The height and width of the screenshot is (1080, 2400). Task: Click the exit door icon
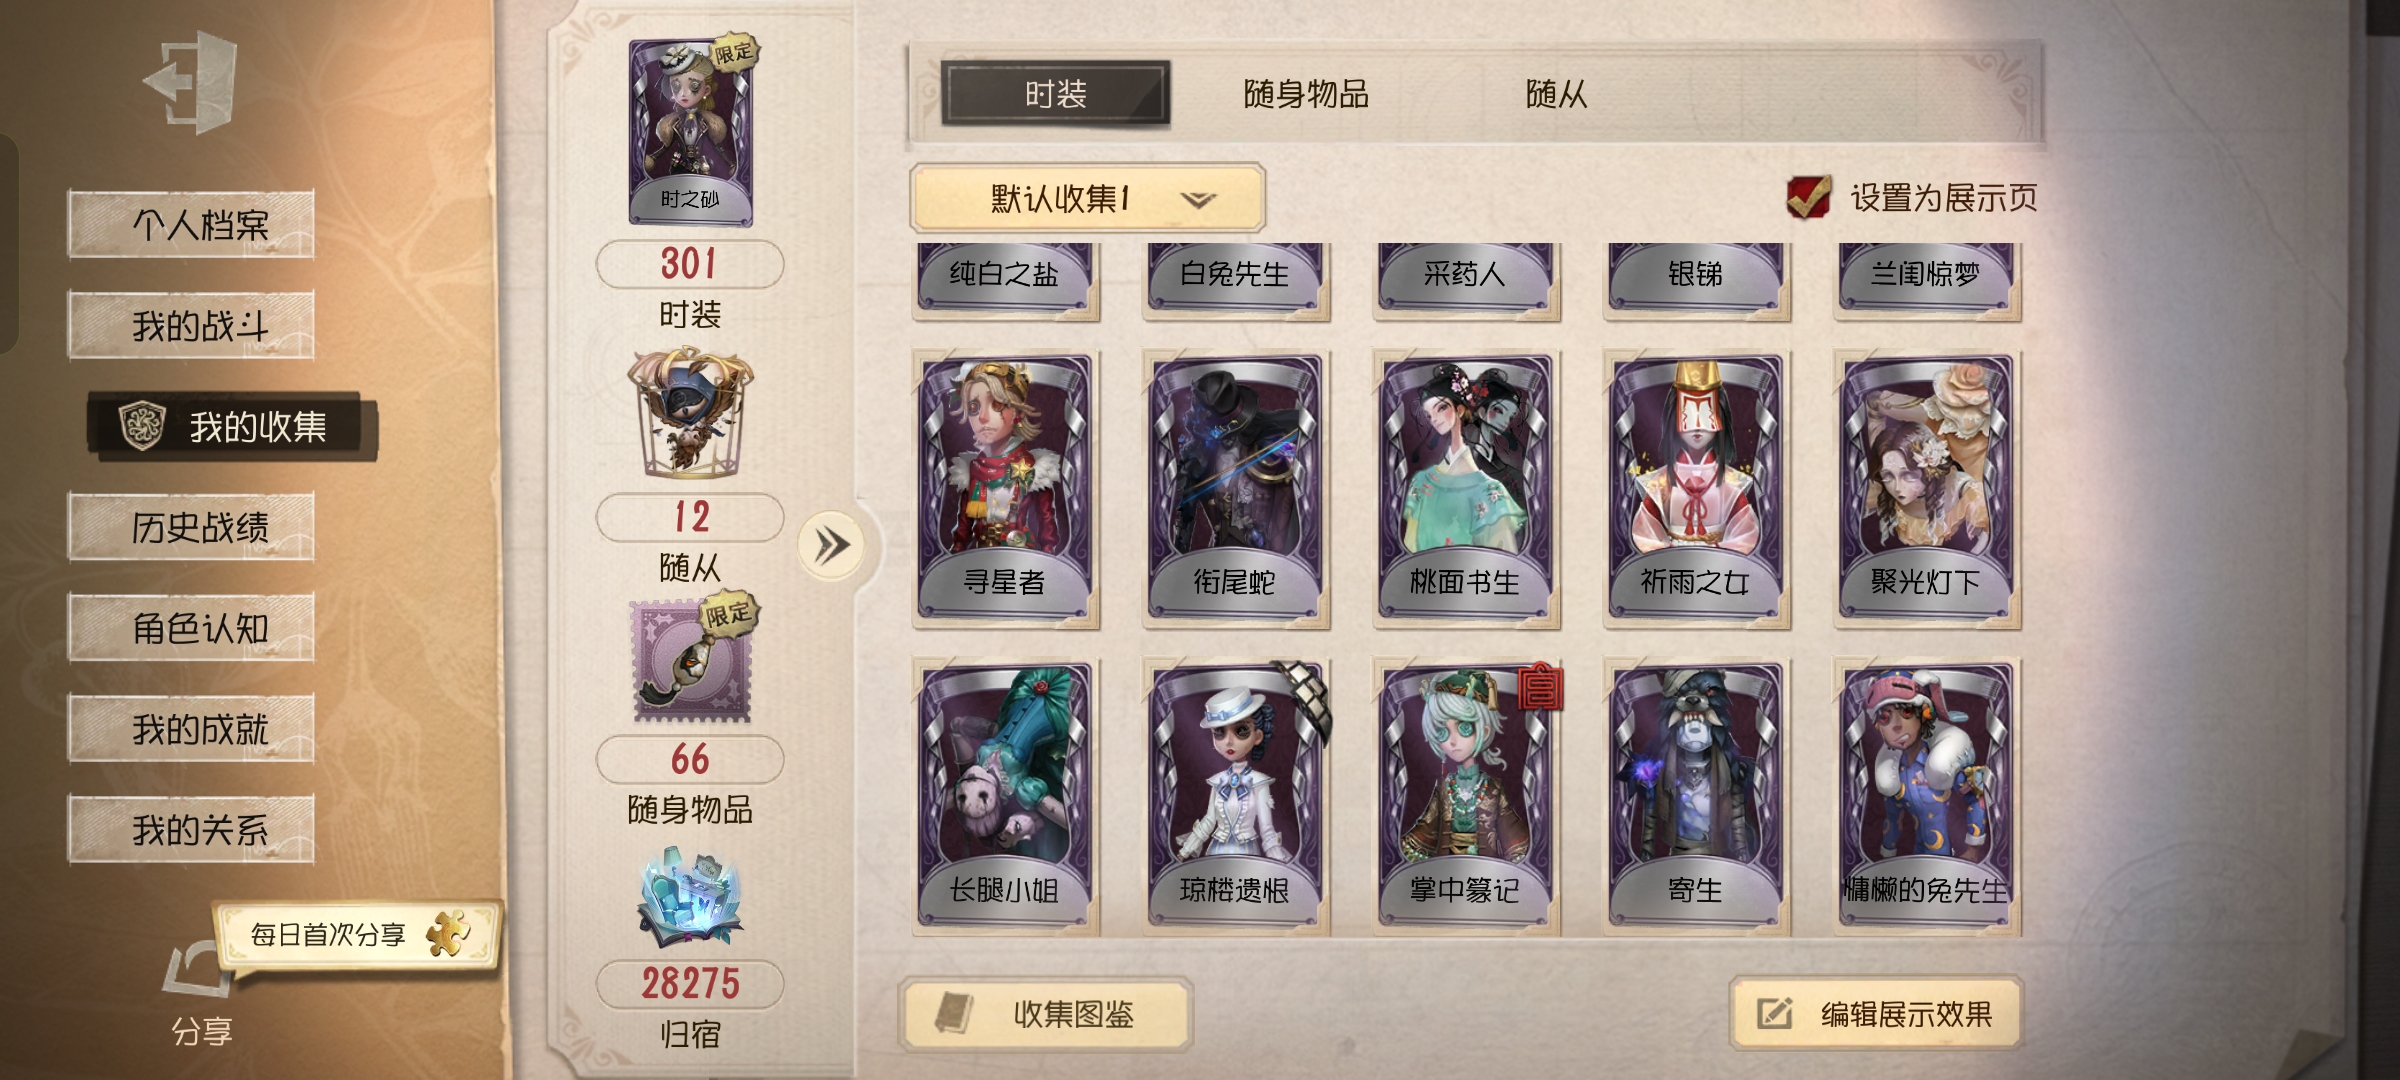click(190, 82)
